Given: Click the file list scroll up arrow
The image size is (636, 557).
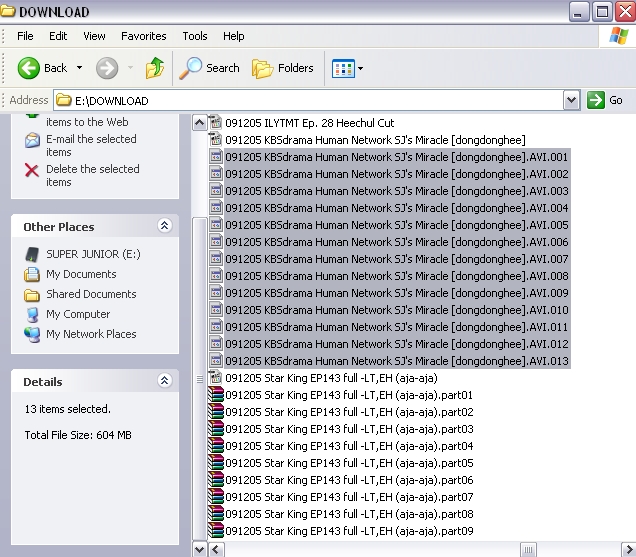Looking at the screenshot, I should pos(199,123).
